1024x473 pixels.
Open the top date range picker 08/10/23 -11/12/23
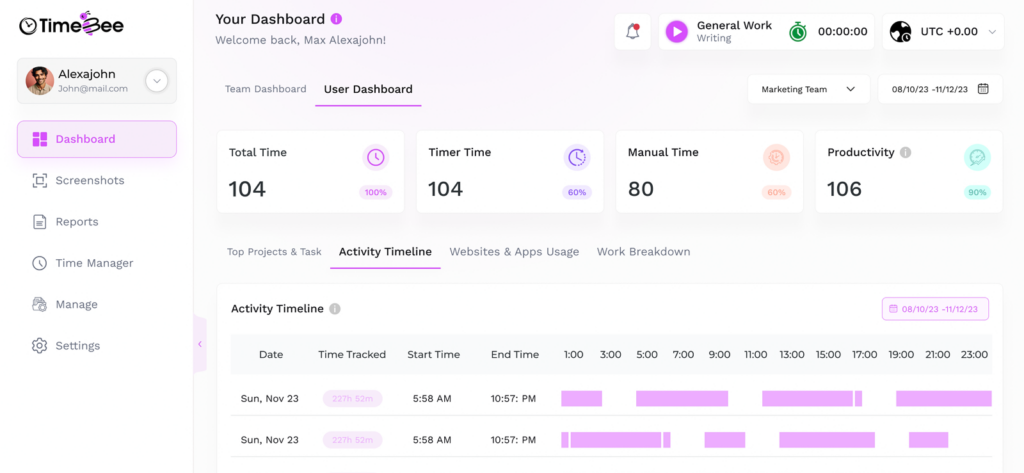[x=940, y=90]
